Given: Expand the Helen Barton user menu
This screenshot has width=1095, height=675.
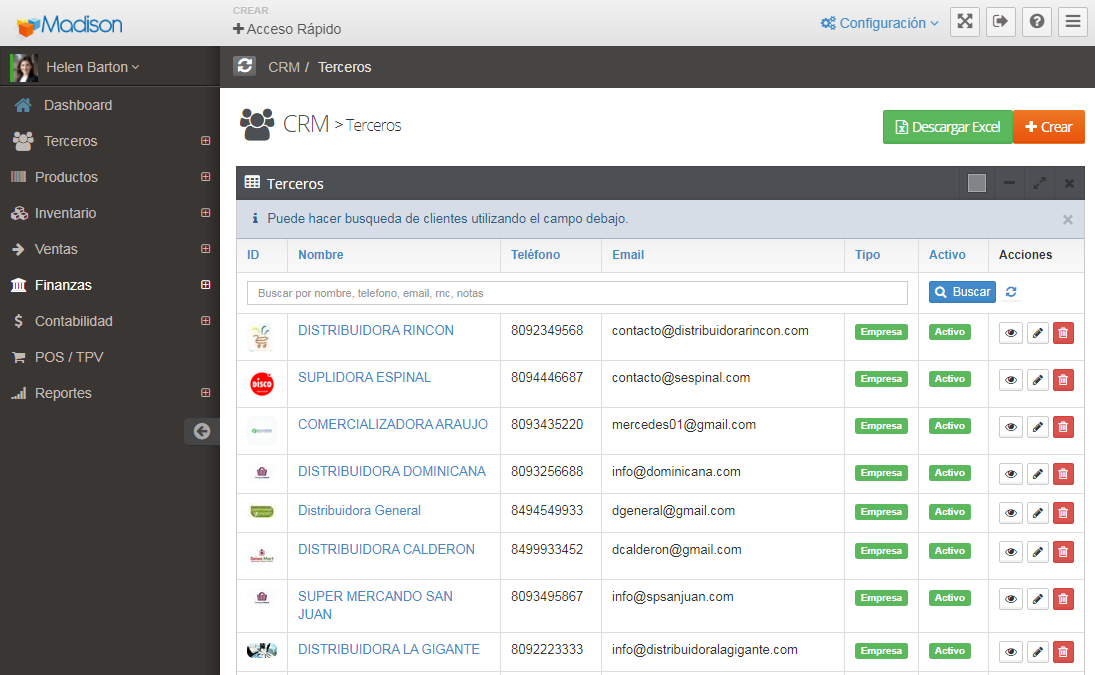Looking at the screenshot, I should (x=92, y=67).
